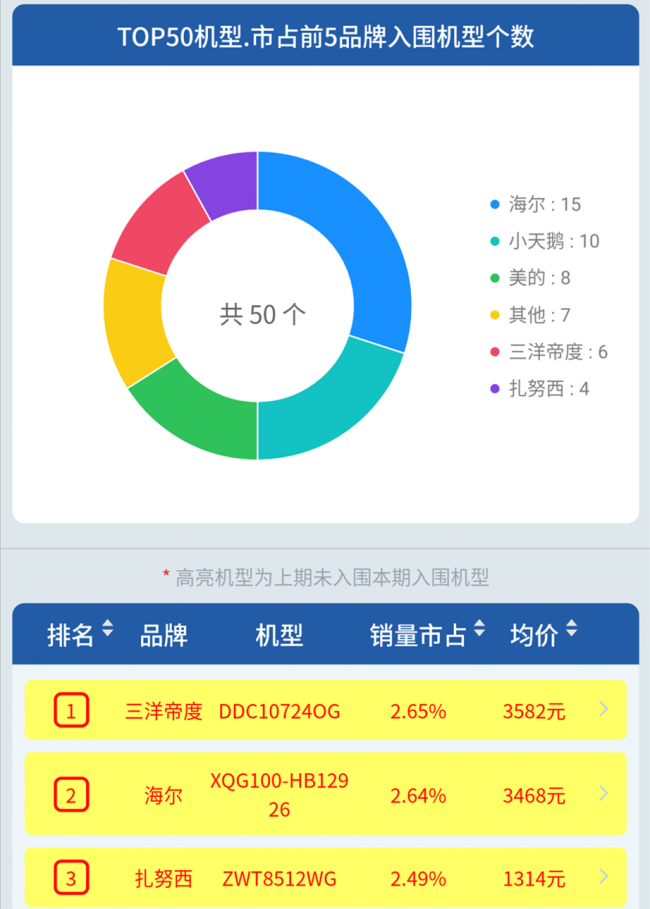Click rank badge 3

[71, 878]
